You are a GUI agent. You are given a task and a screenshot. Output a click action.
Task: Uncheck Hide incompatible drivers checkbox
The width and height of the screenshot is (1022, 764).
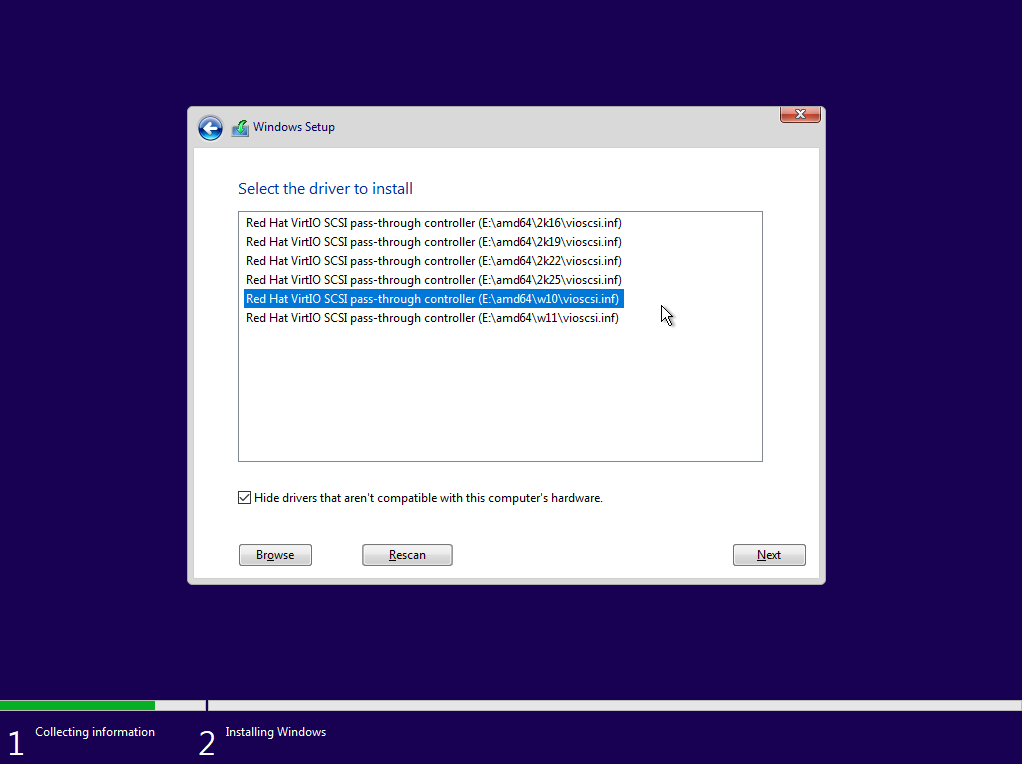(x=244, y=498)
